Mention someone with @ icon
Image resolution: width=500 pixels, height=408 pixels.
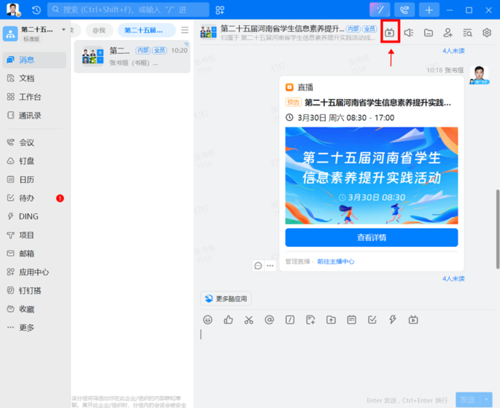pos(269,320)
